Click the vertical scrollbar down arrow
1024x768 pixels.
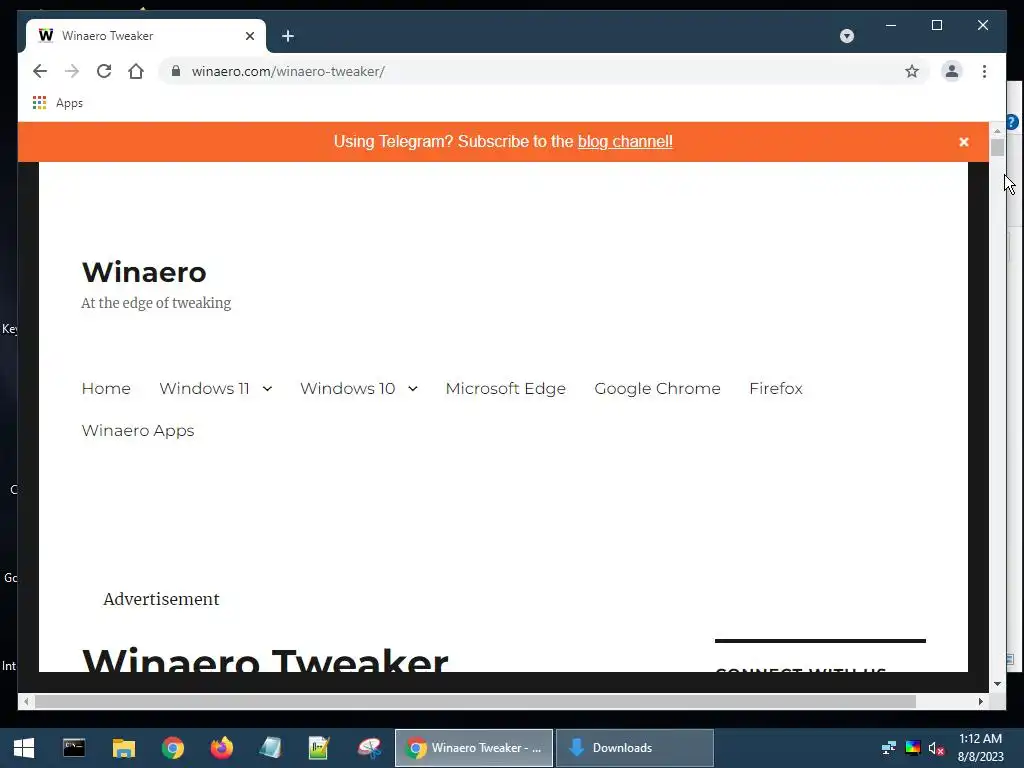click(x=997, y=684)
